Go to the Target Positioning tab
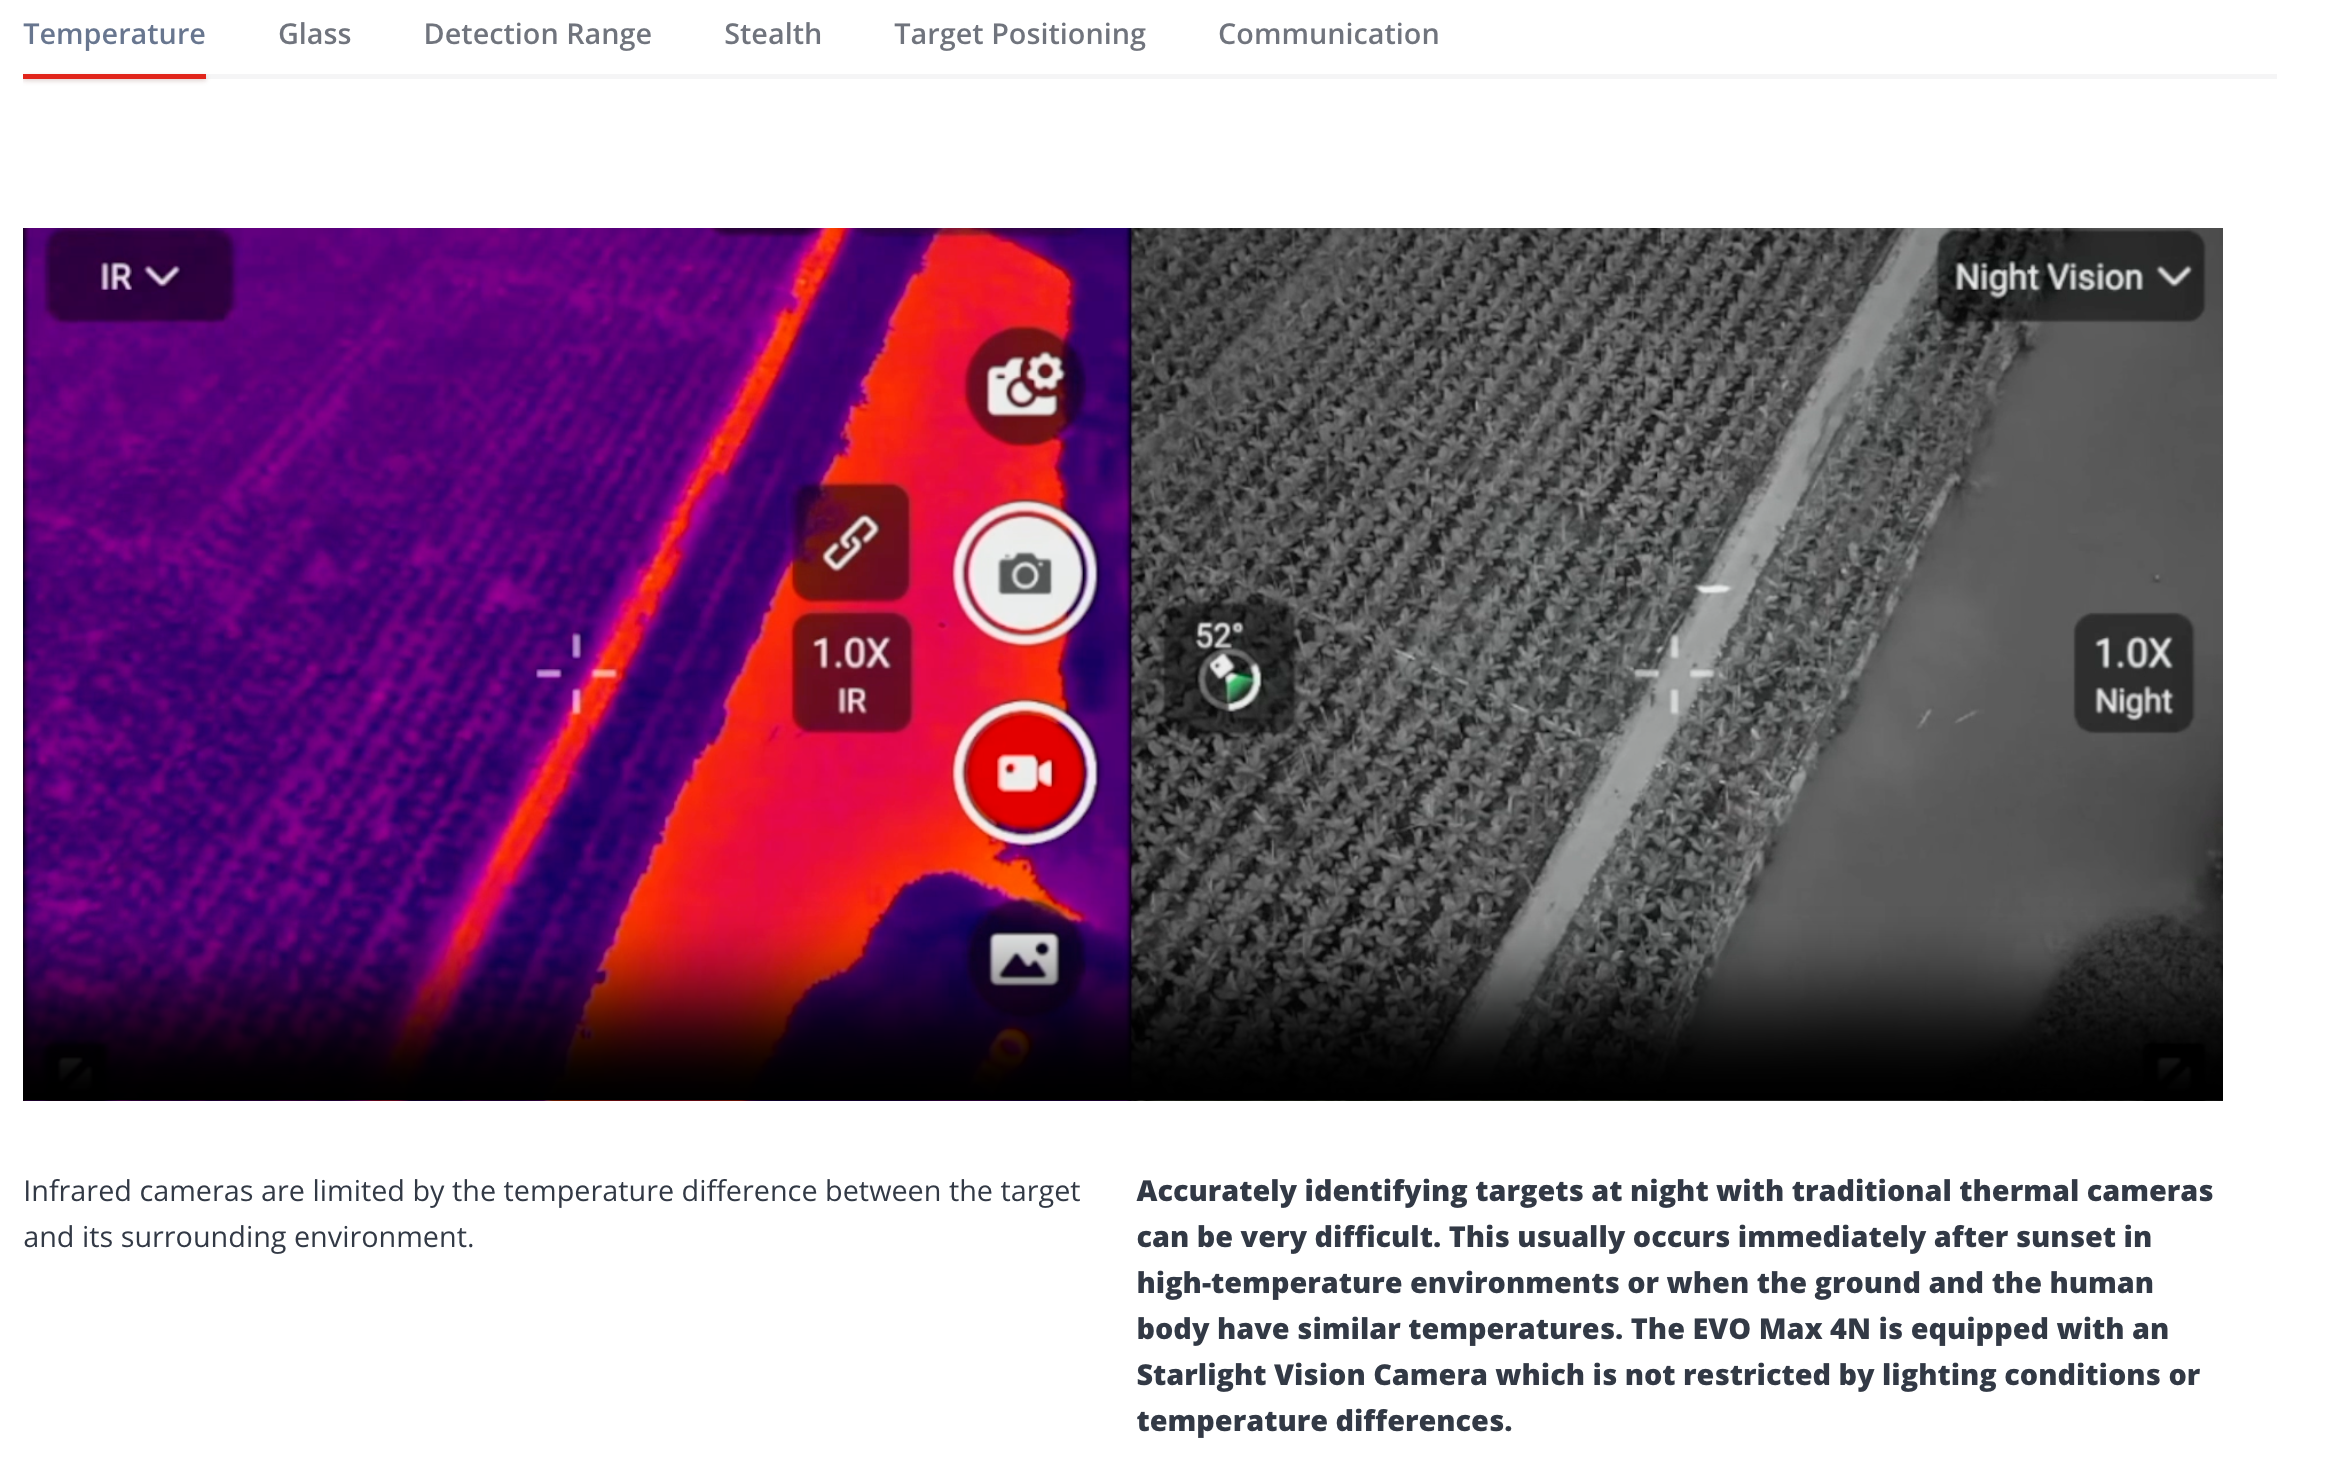2352x1458 pixels. click(1019, 35)
